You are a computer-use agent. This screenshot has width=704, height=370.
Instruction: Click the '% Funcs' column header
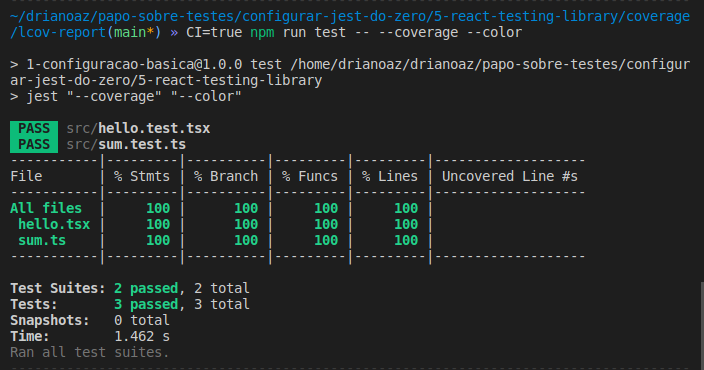[x=310, y=176]
